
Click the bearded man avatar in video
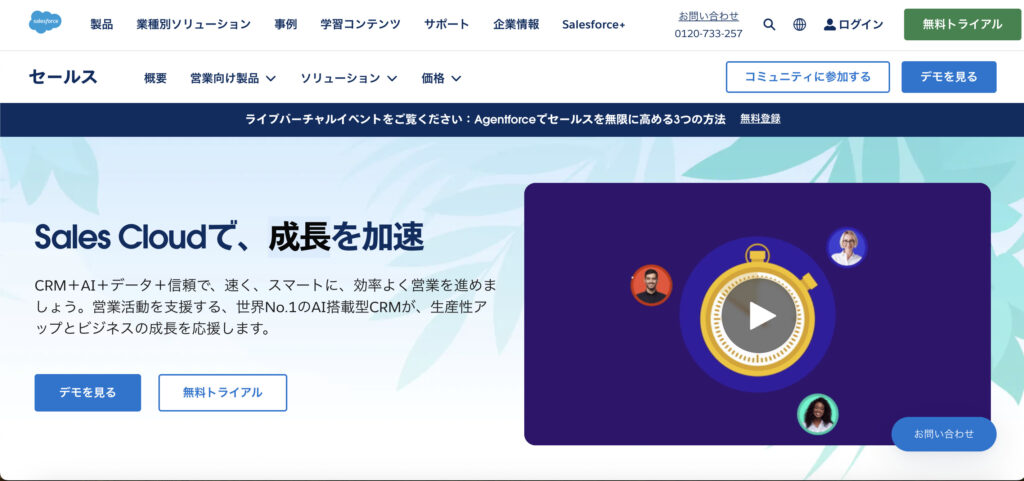pyautogui.click(x=651, y=285)
